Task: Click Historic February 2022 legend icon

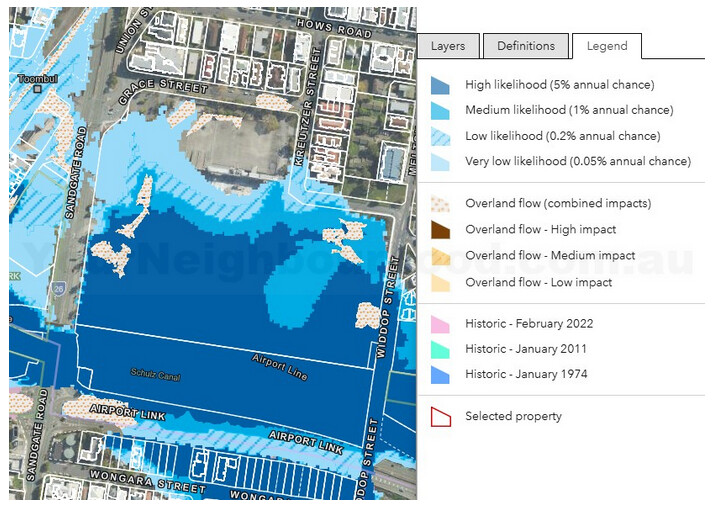Action: pos(440,324)
